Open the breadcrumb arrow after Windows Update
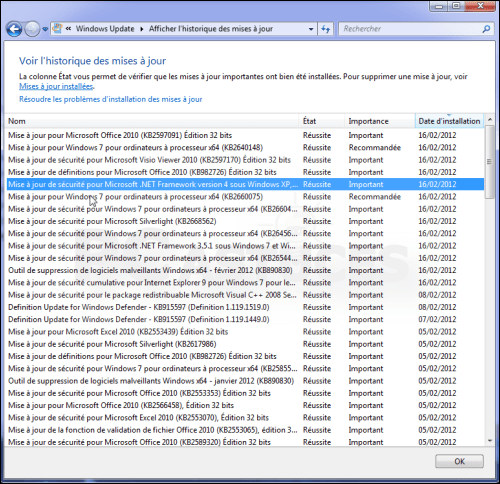The height and width of the screenshot is (484, 500). (x=142, y=29)
